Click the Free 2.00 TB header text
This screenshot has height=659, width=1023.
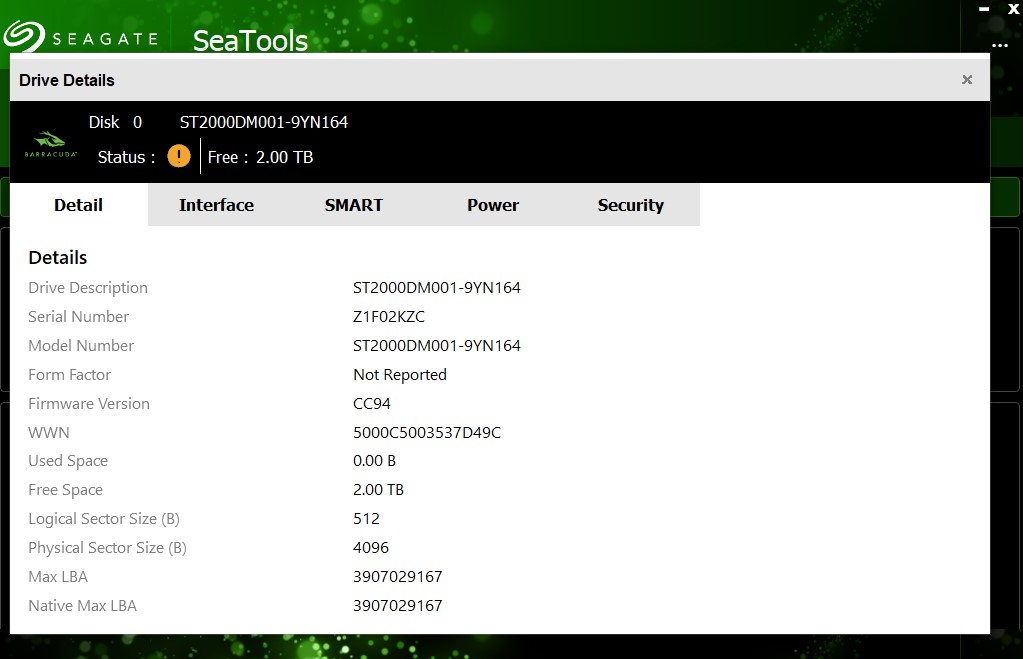click(x=260, y=157)
